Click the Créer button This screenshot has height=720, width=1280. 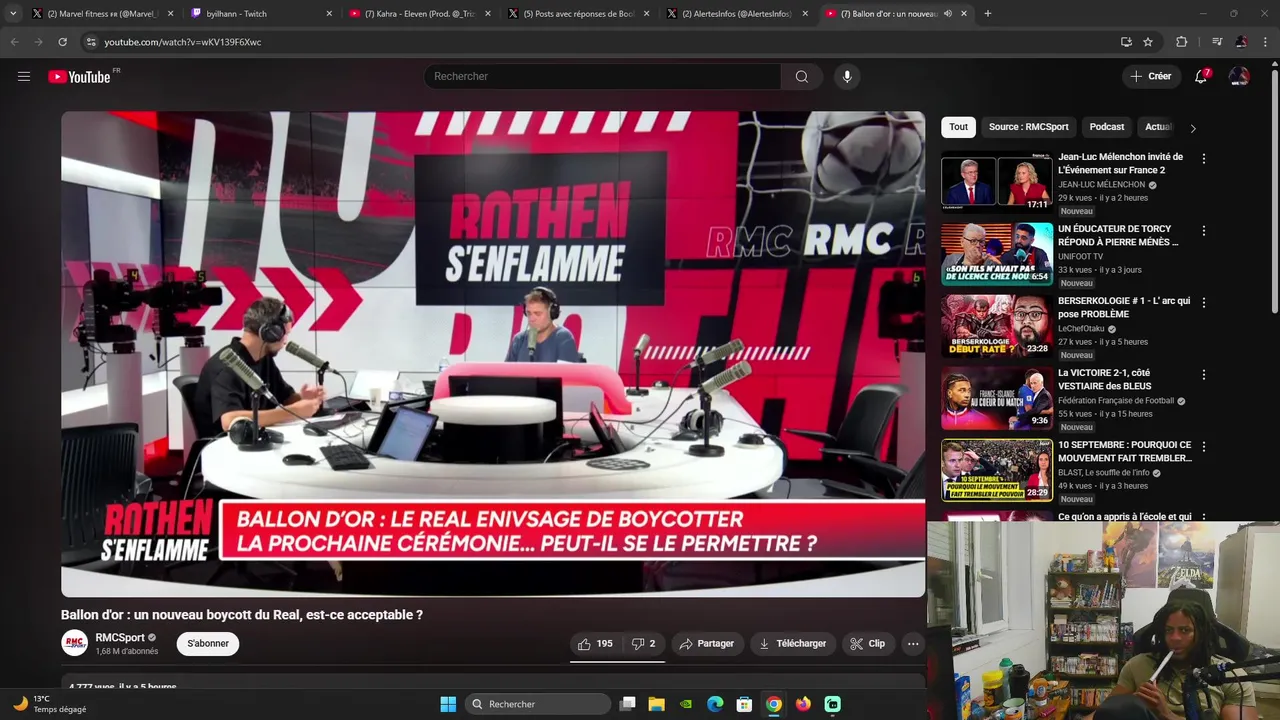pyautogui.click(x=1150, y=76)
